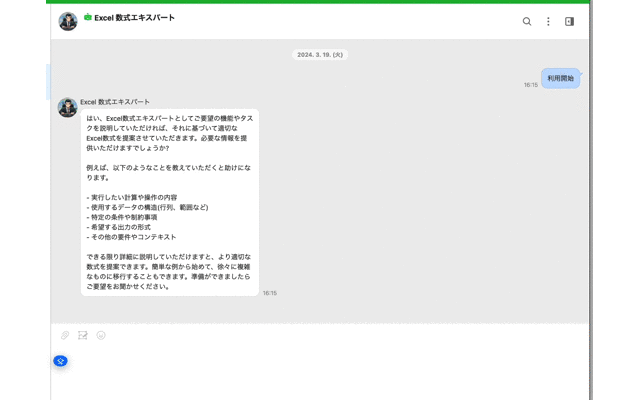Click the screen capture icon
The height and width of the screenshot is (400, 640).
(83, 335)
